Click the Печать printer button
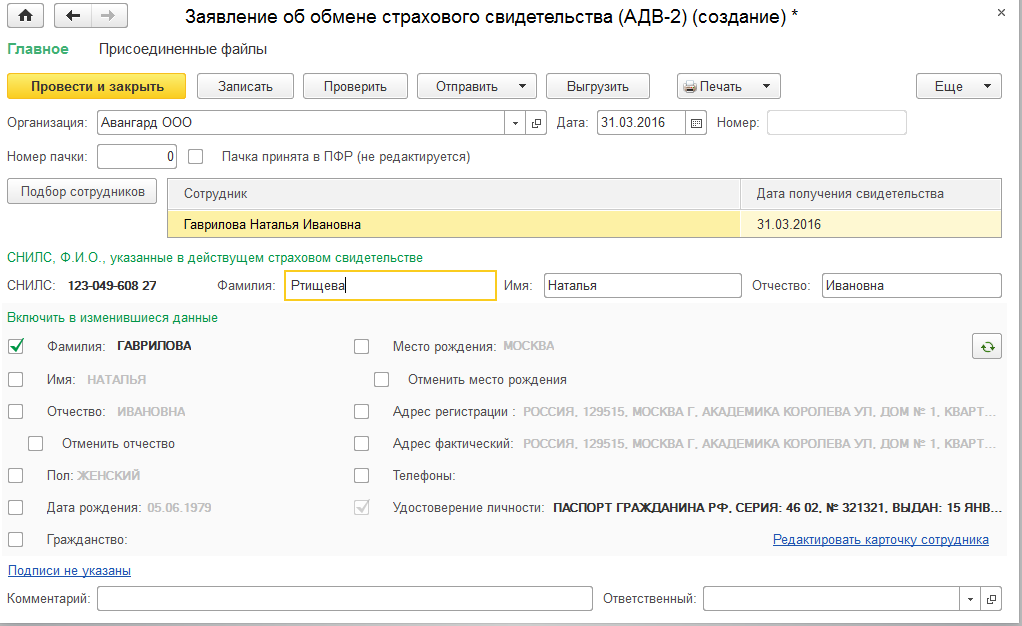This screenshot has height=626, width=1022. pos(728,86)
